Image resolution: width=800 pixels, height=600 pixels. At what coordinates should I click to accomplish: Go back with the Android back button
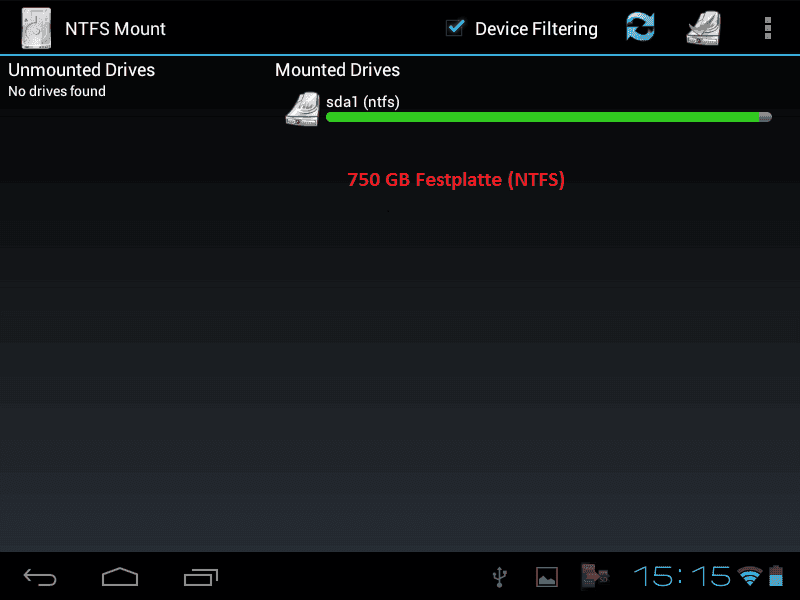pos(40,578)
